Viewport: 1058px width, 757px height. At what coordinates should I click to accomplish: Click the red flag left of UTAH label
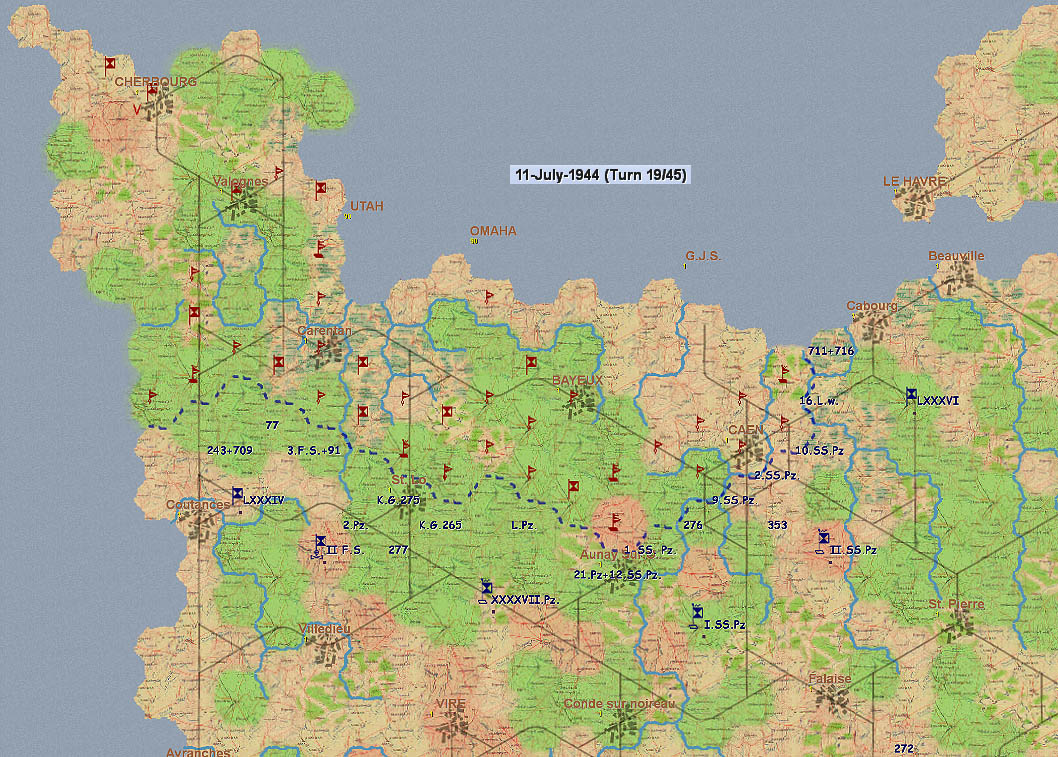tap(321, 189)
